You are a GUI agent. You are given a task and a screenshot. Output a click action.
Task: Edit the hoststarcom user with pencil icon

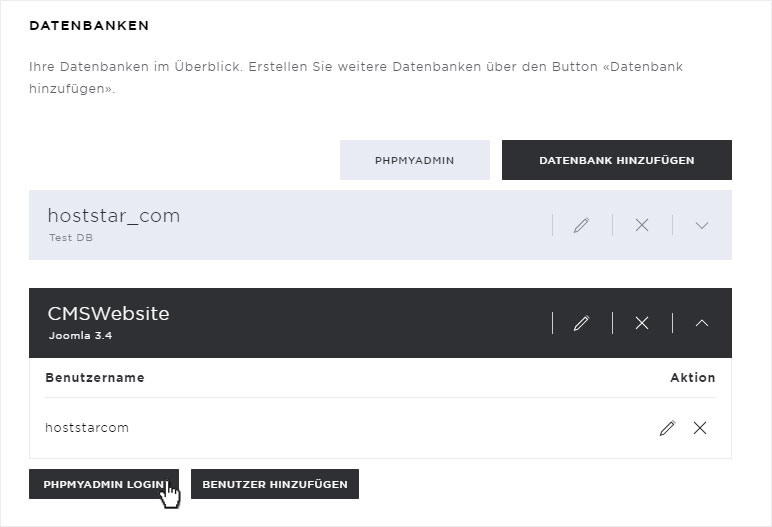click(x=667, y=428)
